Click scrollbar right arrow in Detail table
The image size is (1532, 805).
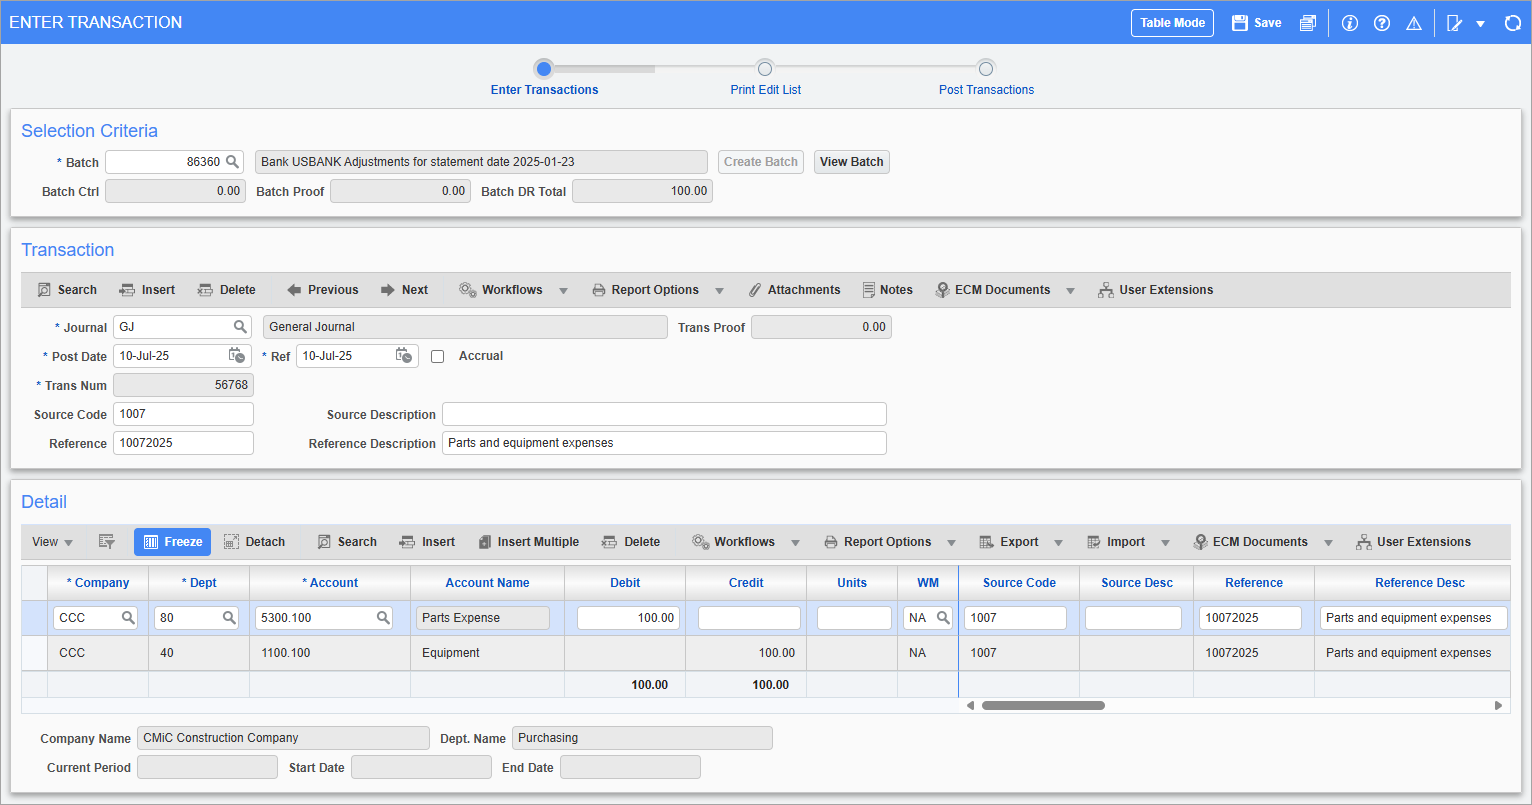1499,705
